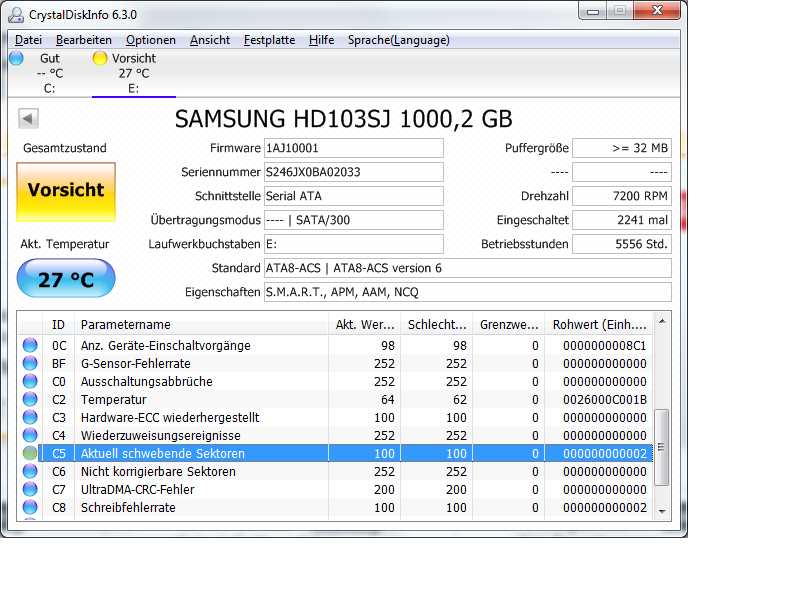Click the SMART list scroll up arrow
The width and height of the screenshot is (800, 600).
pos(662,321)
